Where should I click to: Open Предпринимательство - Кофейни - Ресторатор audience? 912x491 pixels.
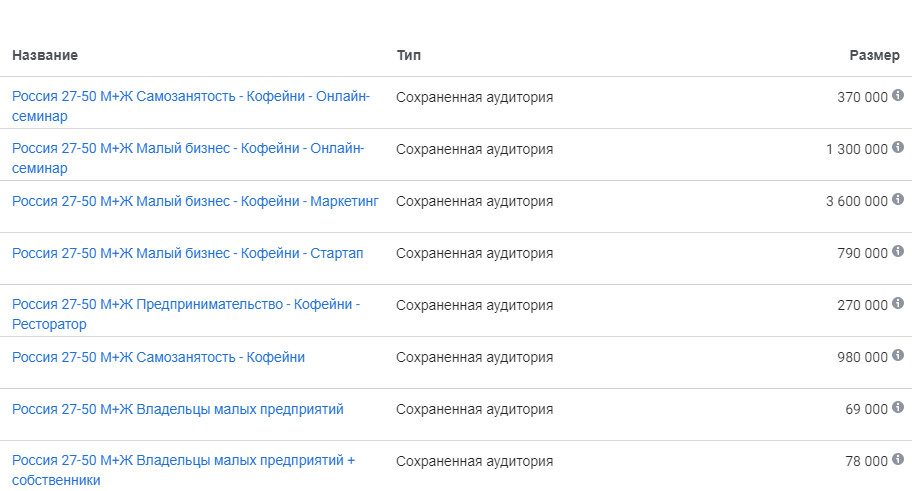tap(186, 314)
